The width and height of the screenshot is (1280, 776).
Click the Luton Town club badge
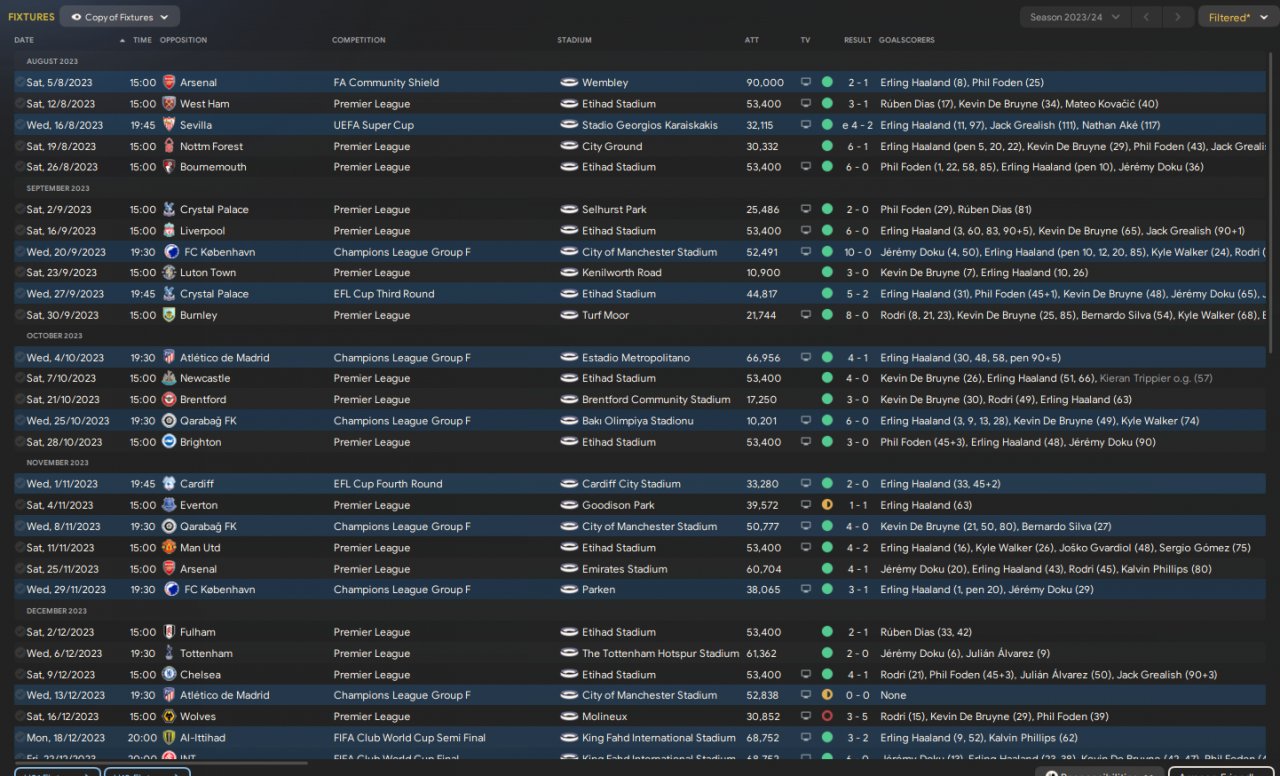(x=169, y=273)
